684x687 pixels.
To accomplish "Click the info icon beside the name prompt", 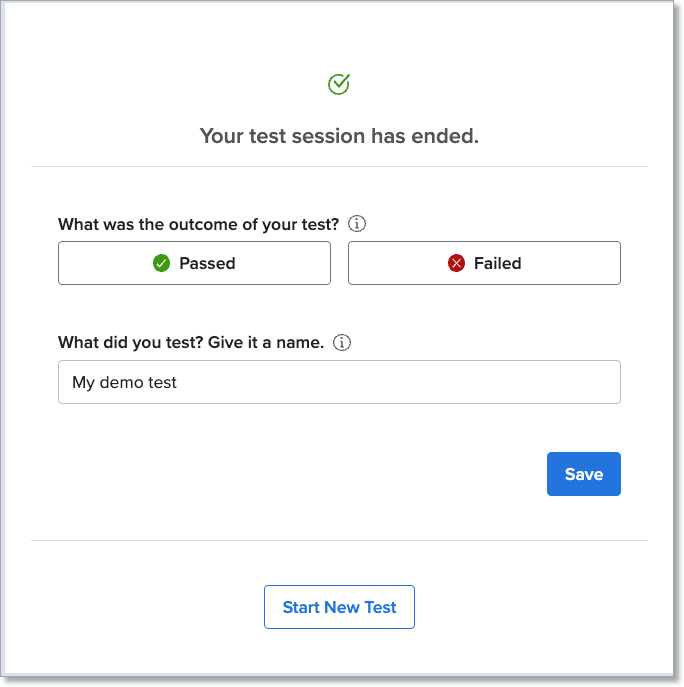I will (x=342, y=343).
